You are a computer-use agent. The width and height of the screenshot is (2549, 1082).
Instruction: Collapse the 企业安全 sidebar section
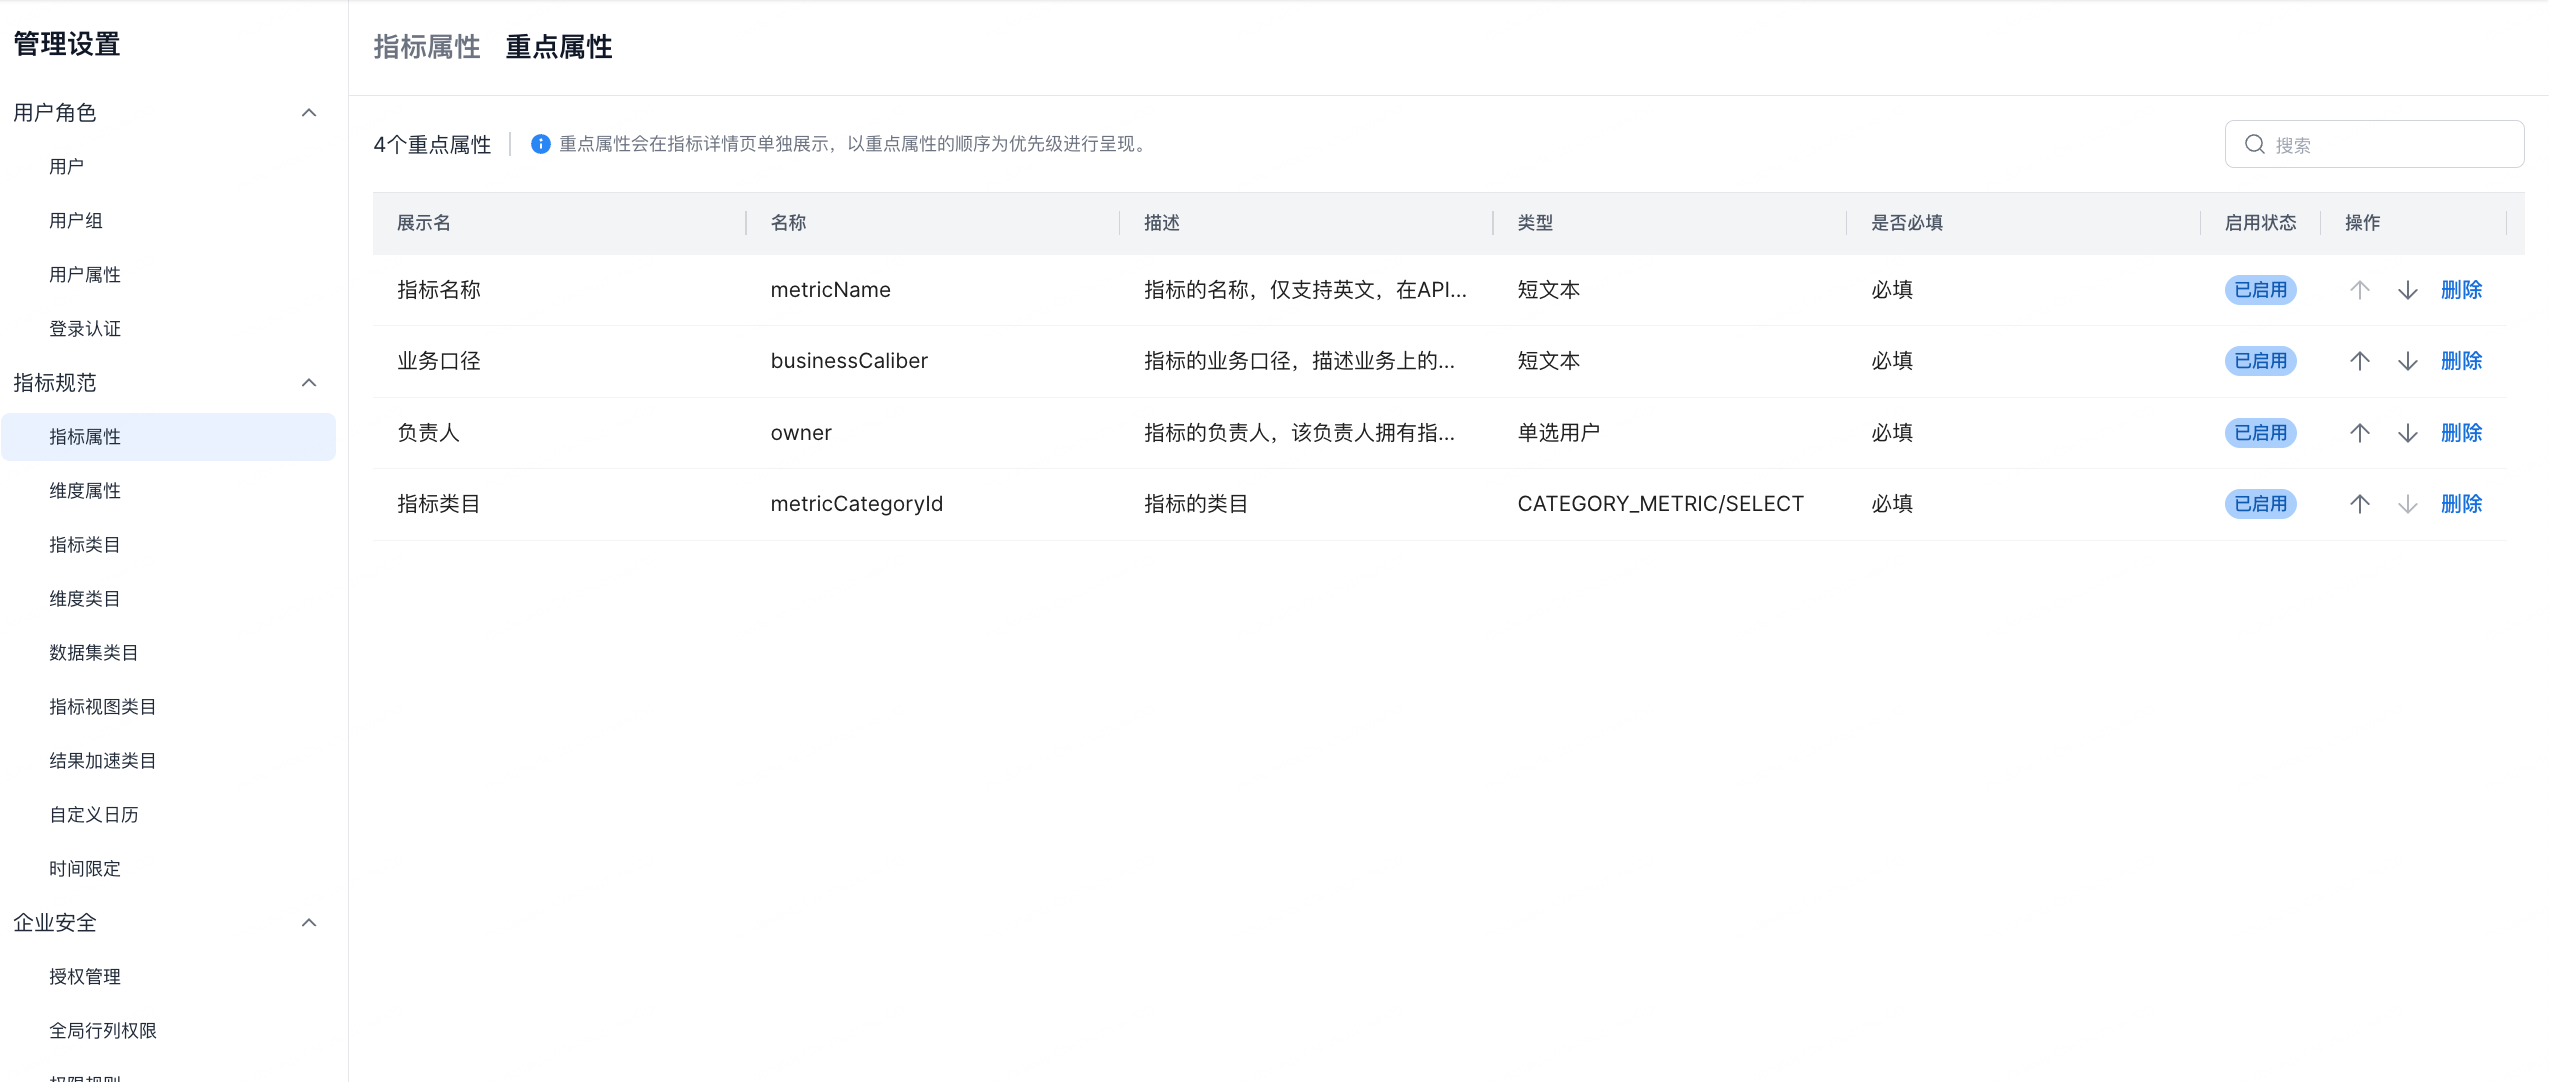[x=309, y=923]
